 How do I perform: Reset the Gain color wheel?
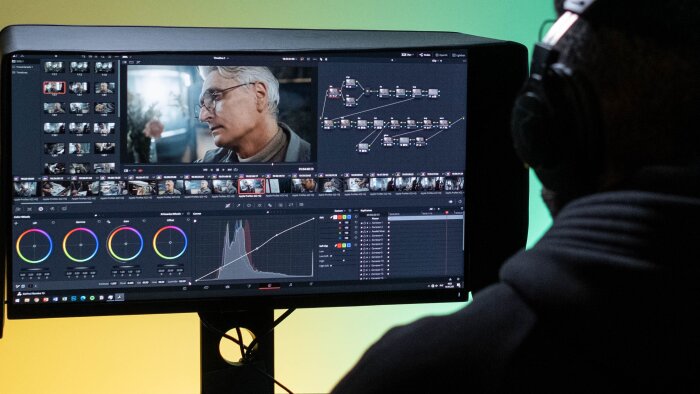point(144,220)
